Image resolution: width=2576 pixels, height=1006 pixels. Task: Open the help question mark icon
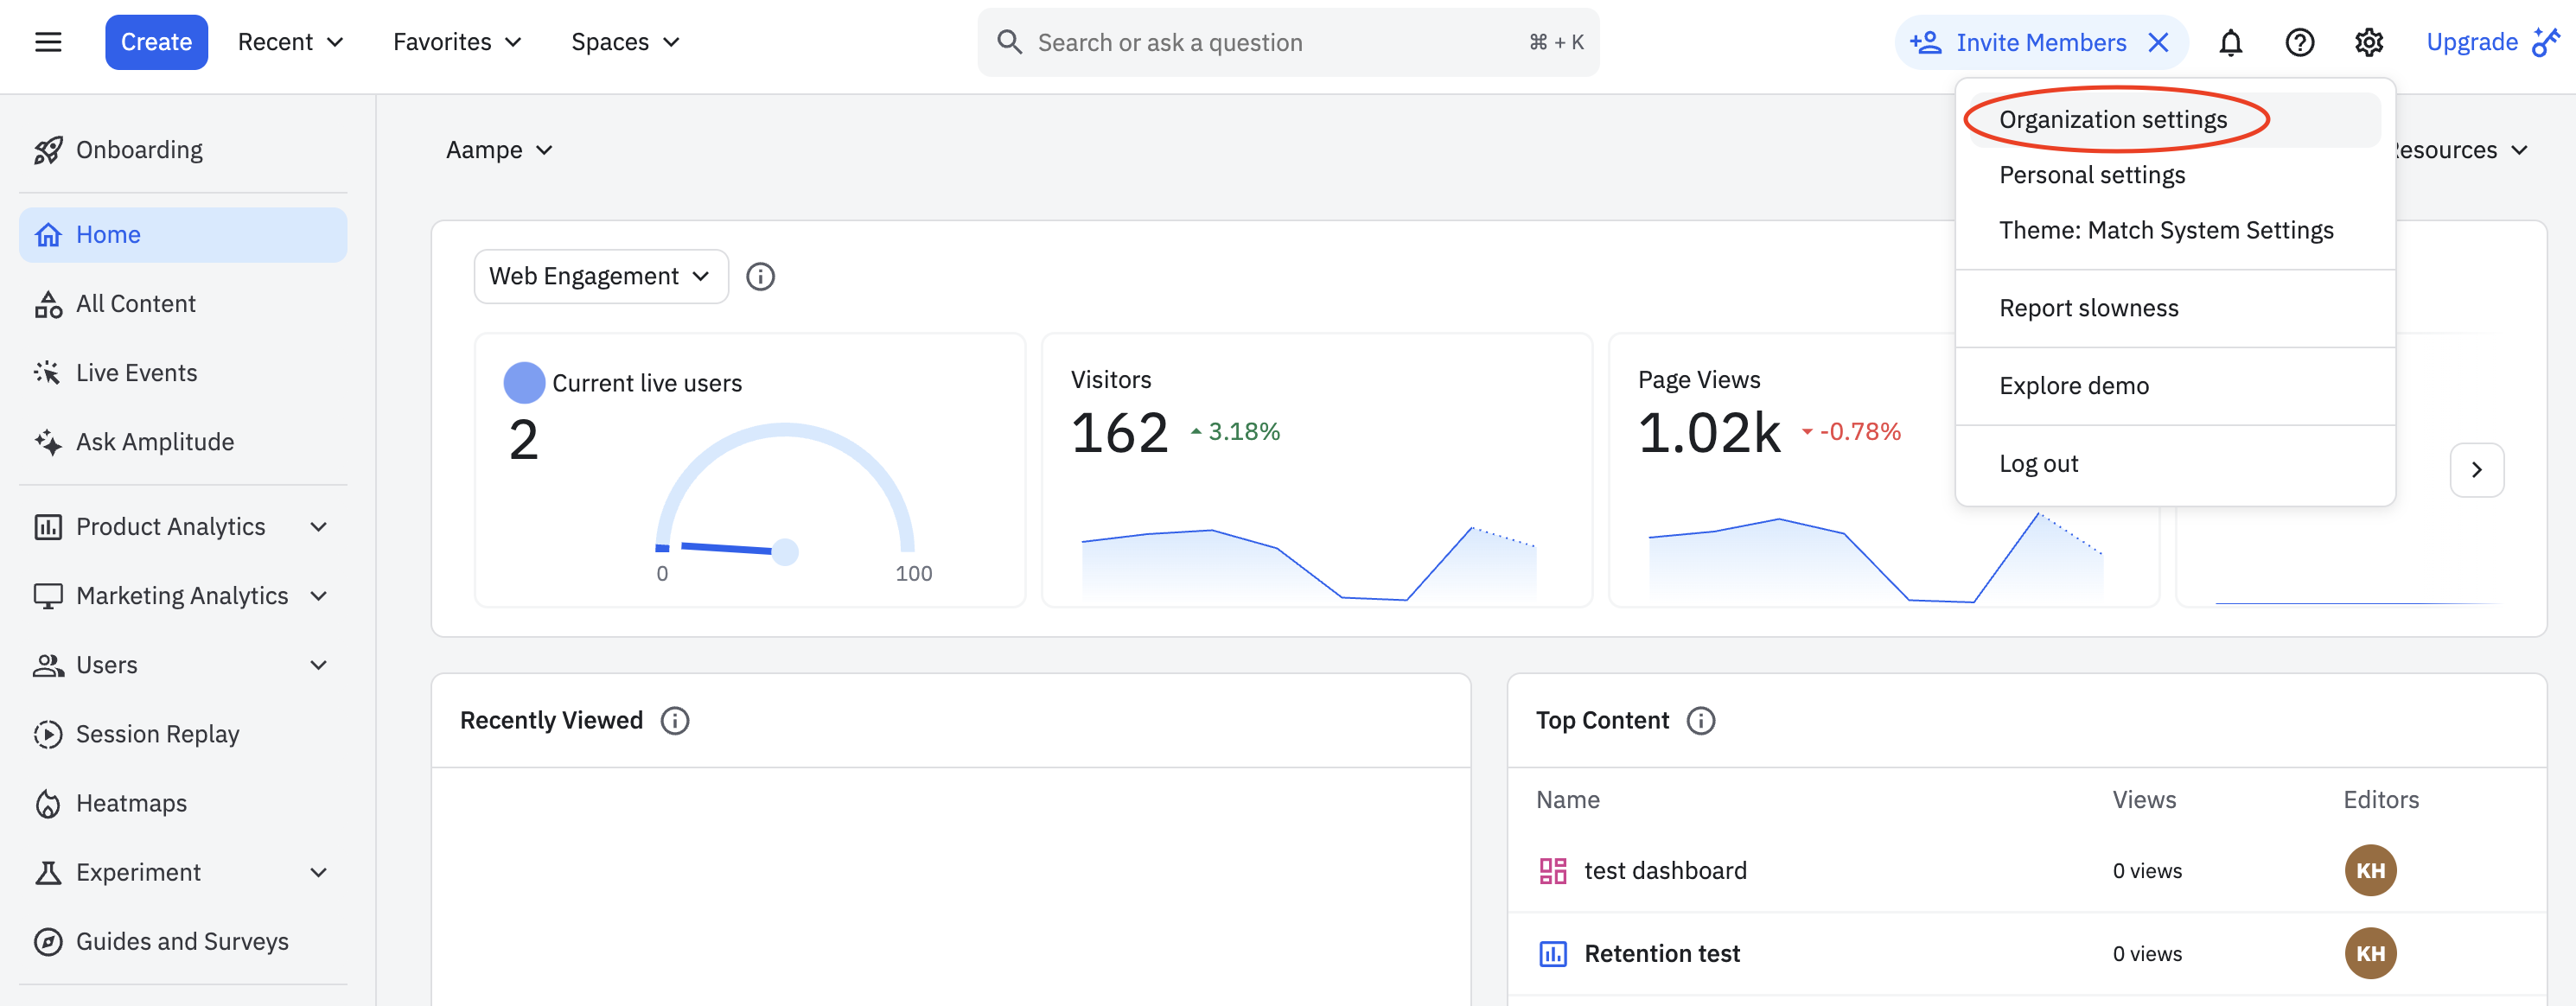click(x=2299, y=42)
